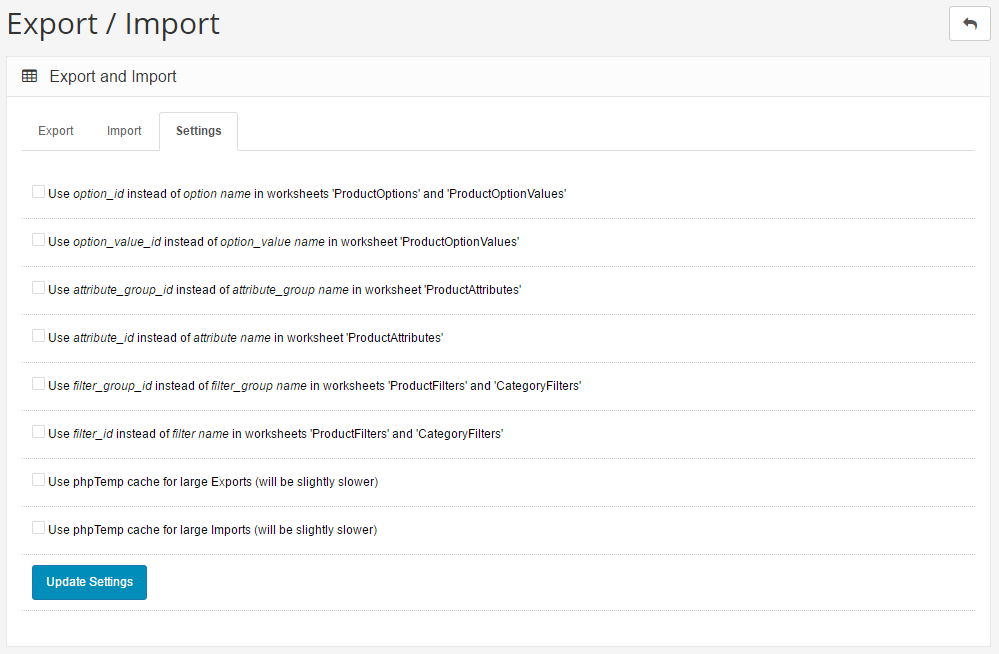Enable the filter_group_id checkbox
Screen dimensions: 999x654
pyautogui.click(x=38, y=384)
